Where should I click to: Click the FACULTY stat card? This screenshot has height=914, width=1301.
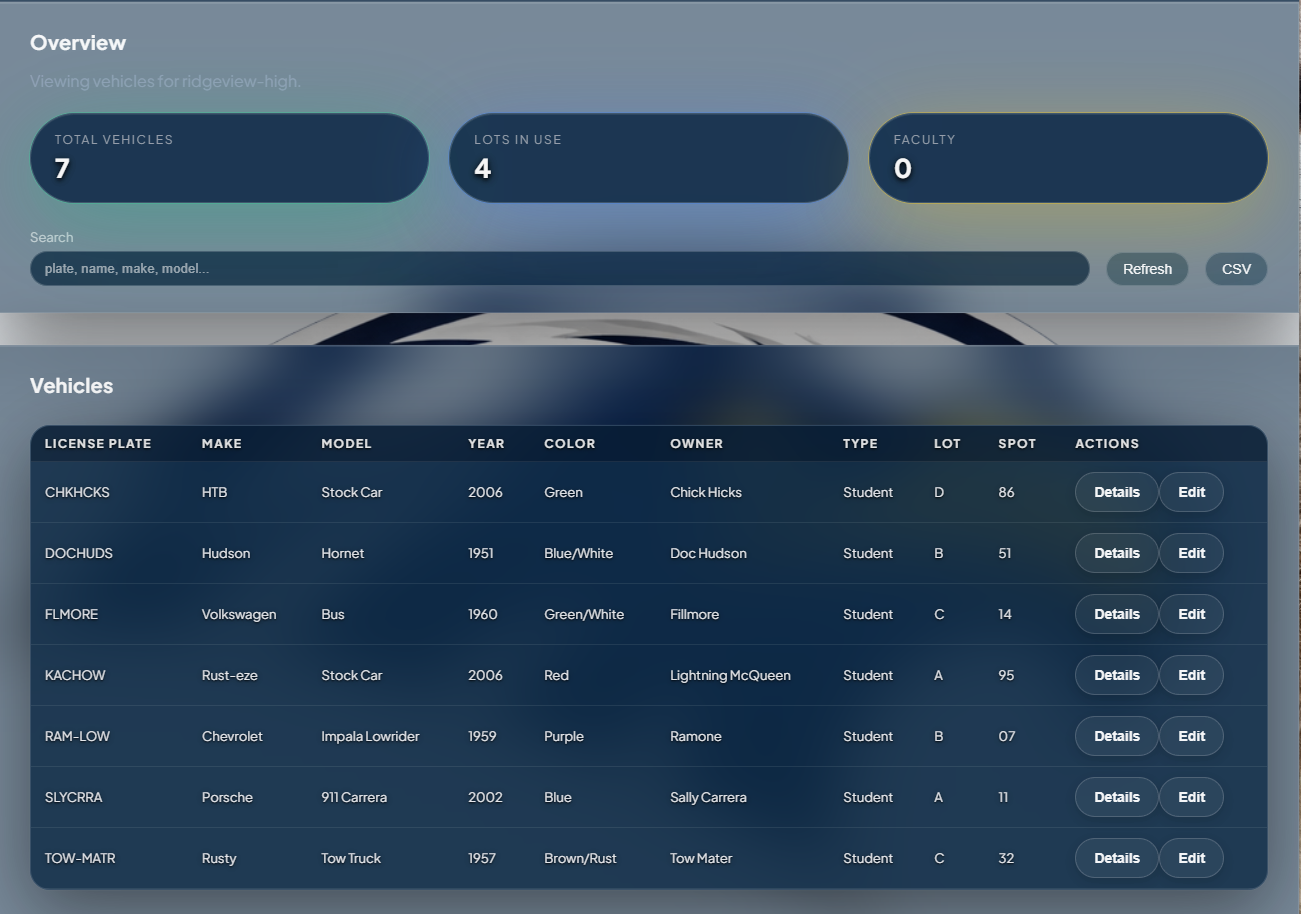click(1067, 157)
